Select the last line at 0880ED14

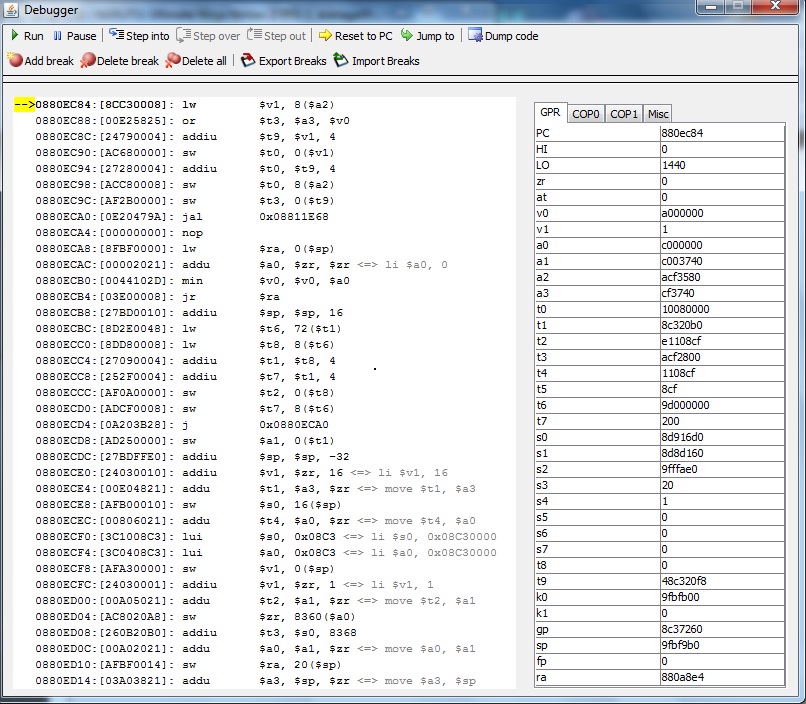(255, 681)
